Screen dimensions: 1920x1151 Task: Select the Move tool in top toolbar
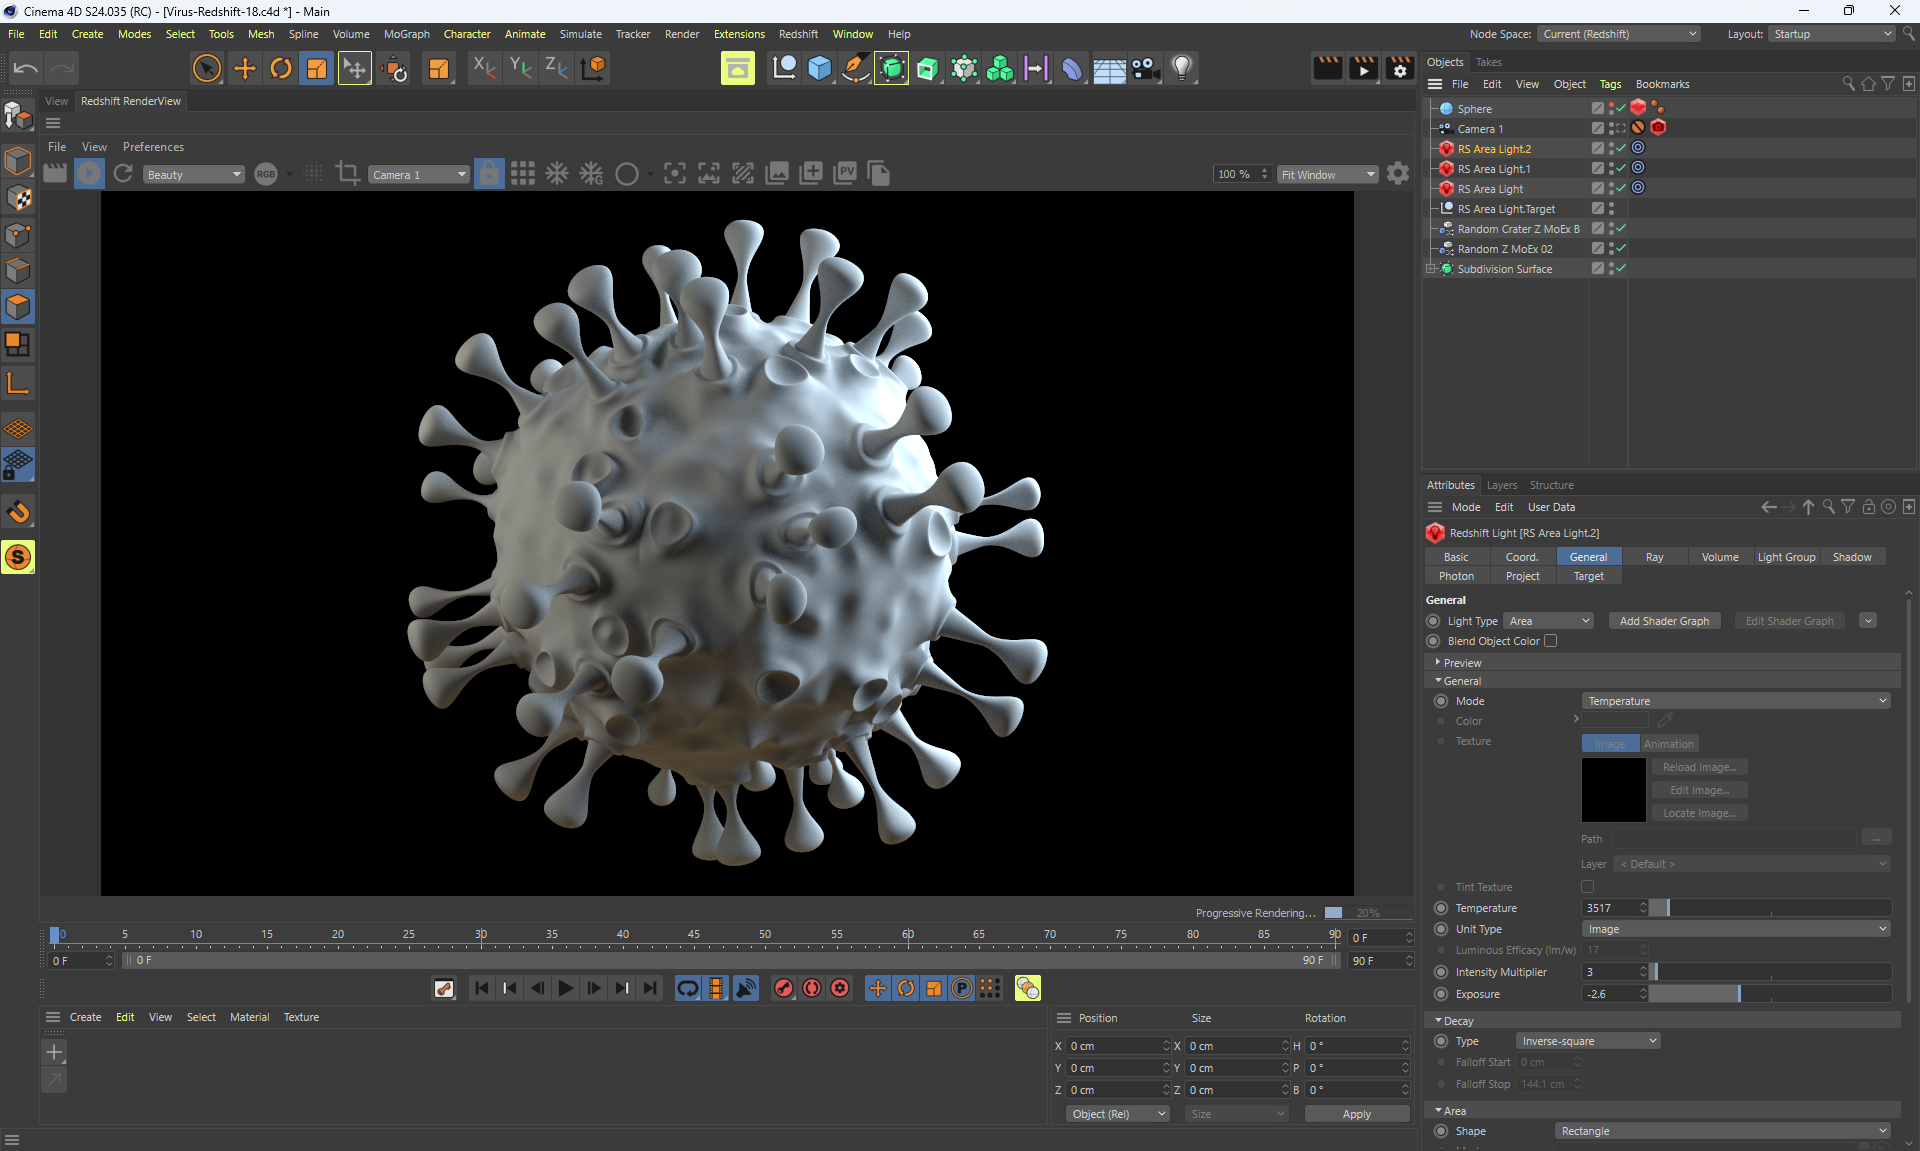(244, 68)
